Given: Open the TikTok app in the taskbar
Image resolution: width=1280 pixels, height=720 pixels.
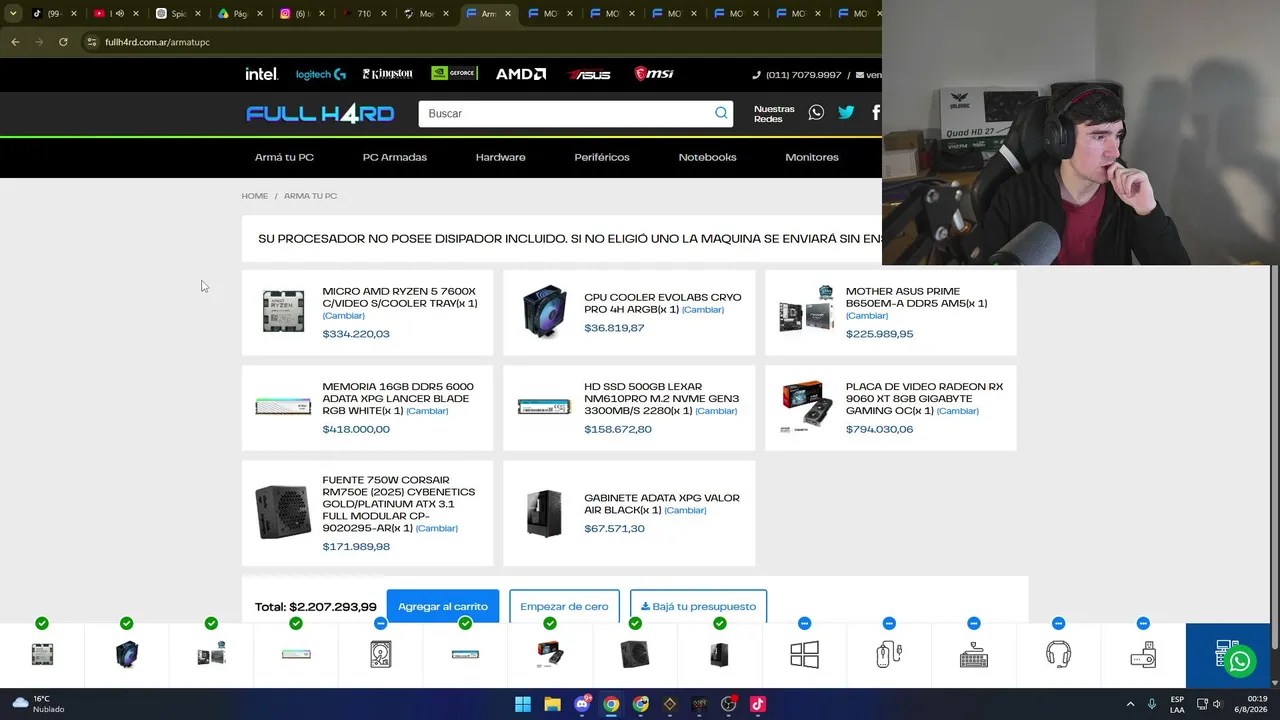Looking at the screenshot, I should (758, 704).
